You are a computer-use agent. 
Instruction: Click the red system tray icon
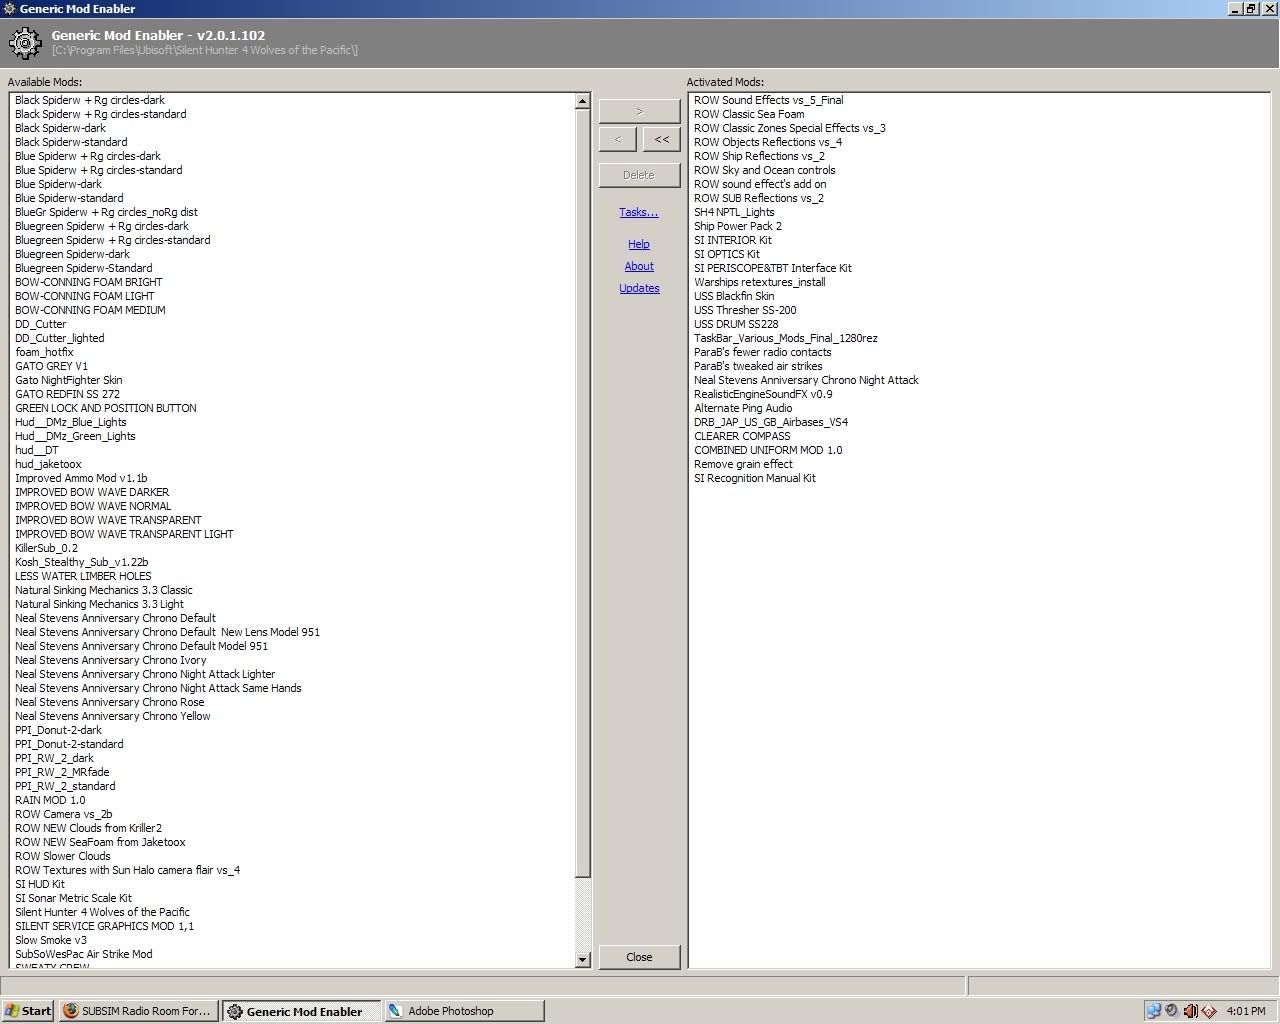tap(1208, 1011)
